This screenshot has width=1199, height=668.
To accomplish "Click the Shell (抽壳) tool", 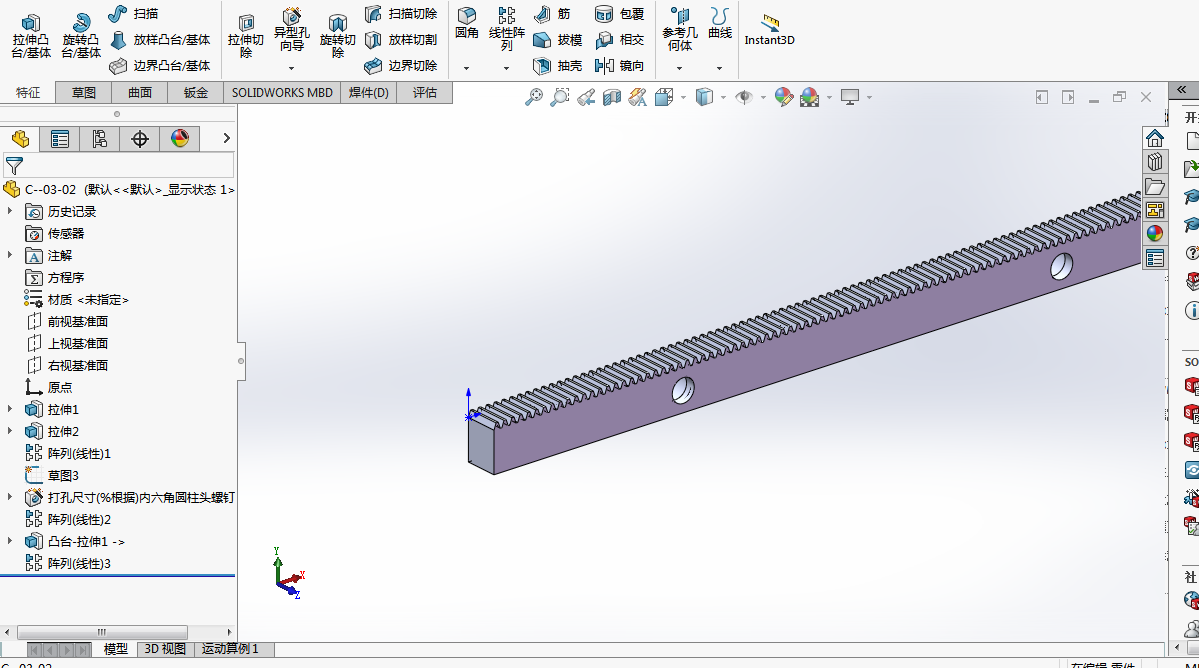I will 557,66.
